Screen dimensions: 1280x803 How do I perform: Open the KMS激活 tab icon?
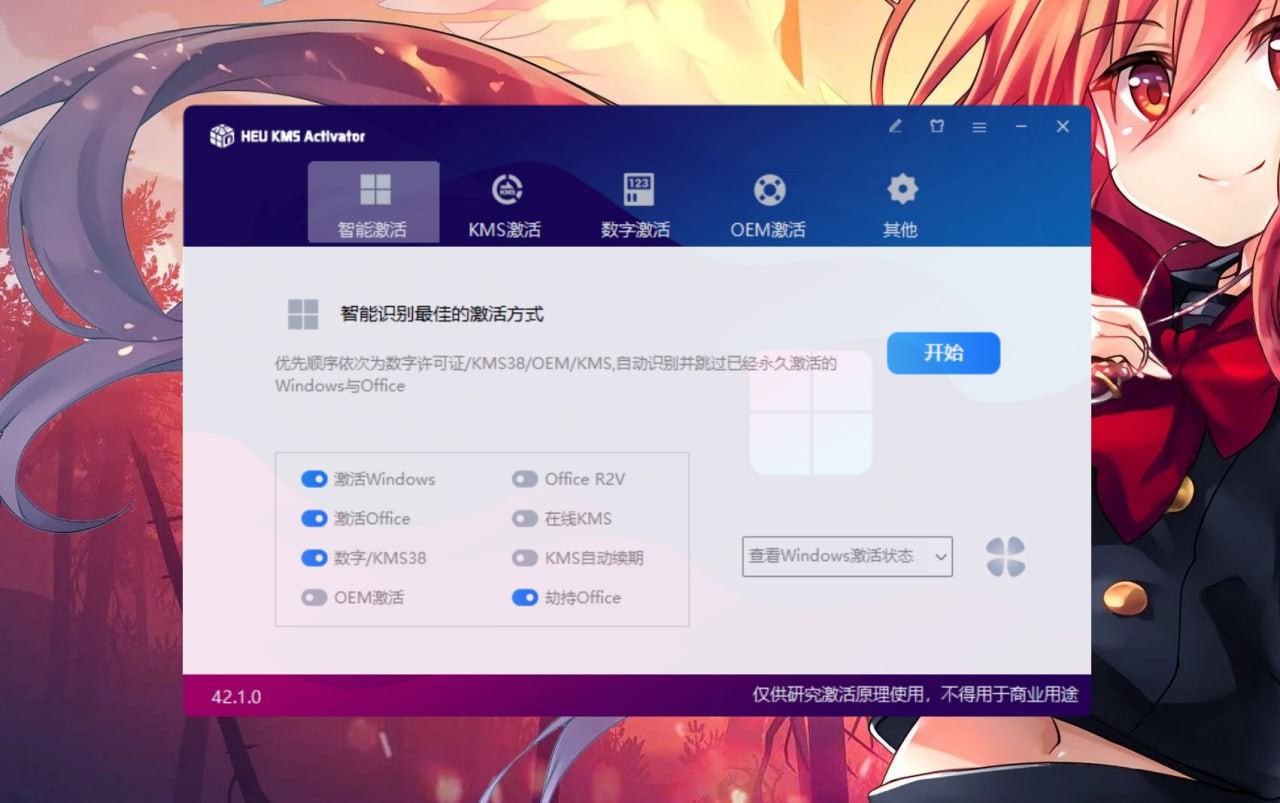click(x=505, y=188)
